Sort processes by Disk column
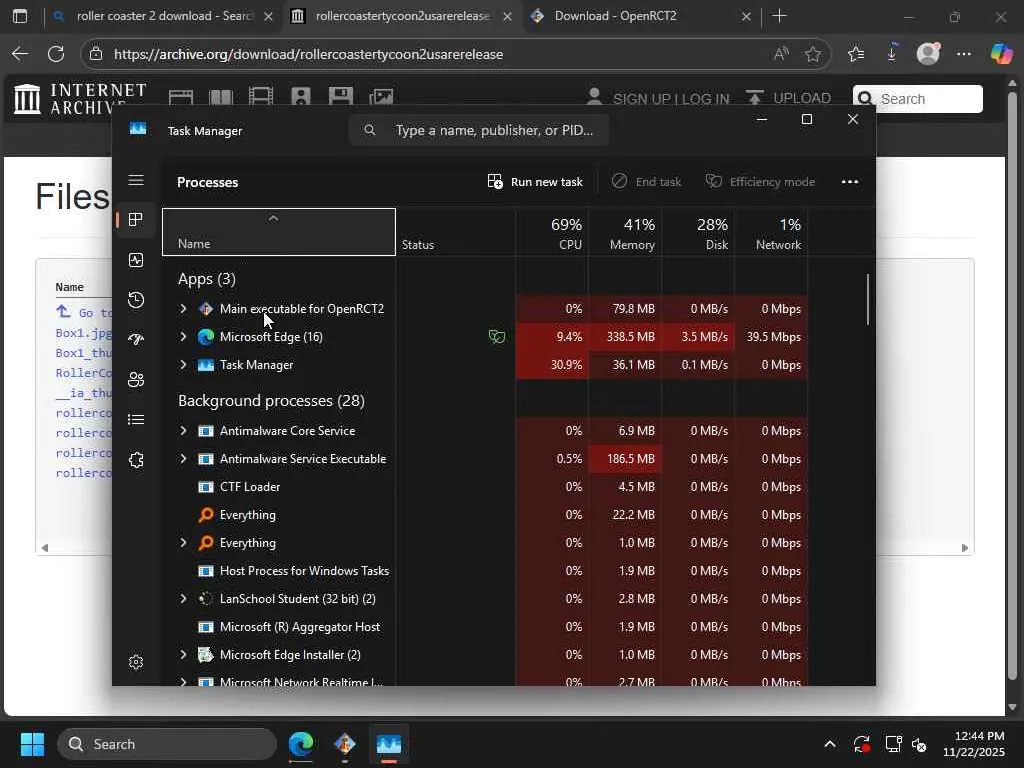The image size is (1024, 768). tap(699, 233)
